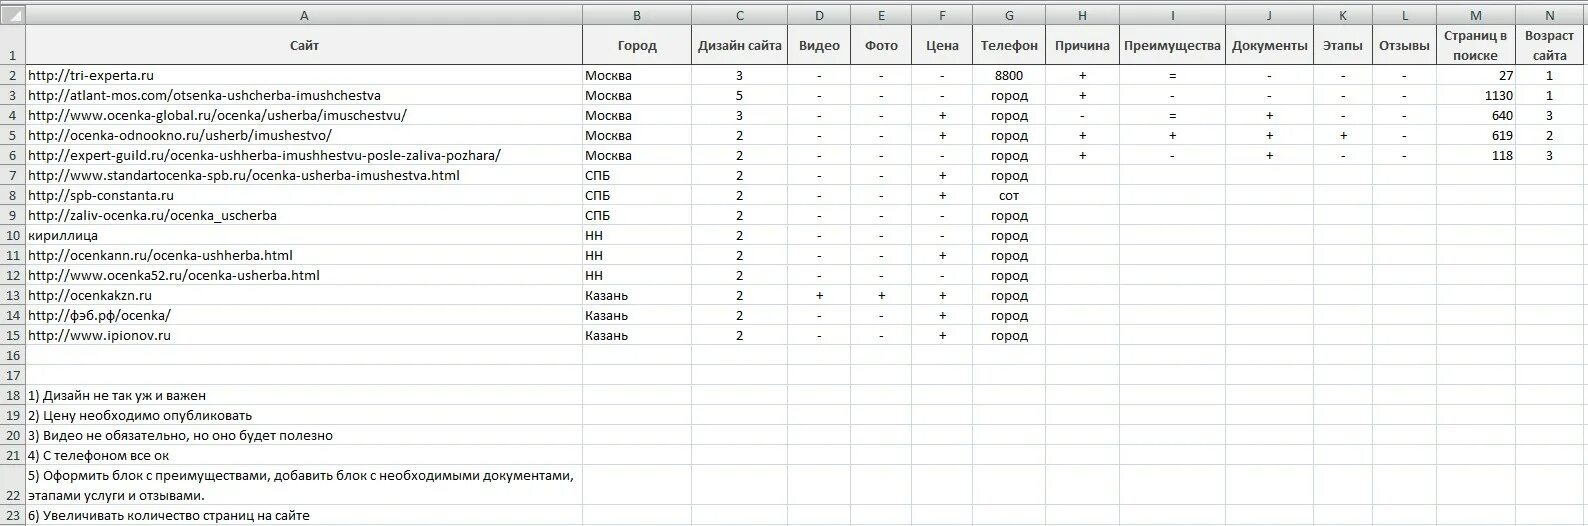The width and height of the screenshot is (1588, 526).
Task: Select the 'Дизайн сайта' header cell
Action: click(x=740, y=45)
